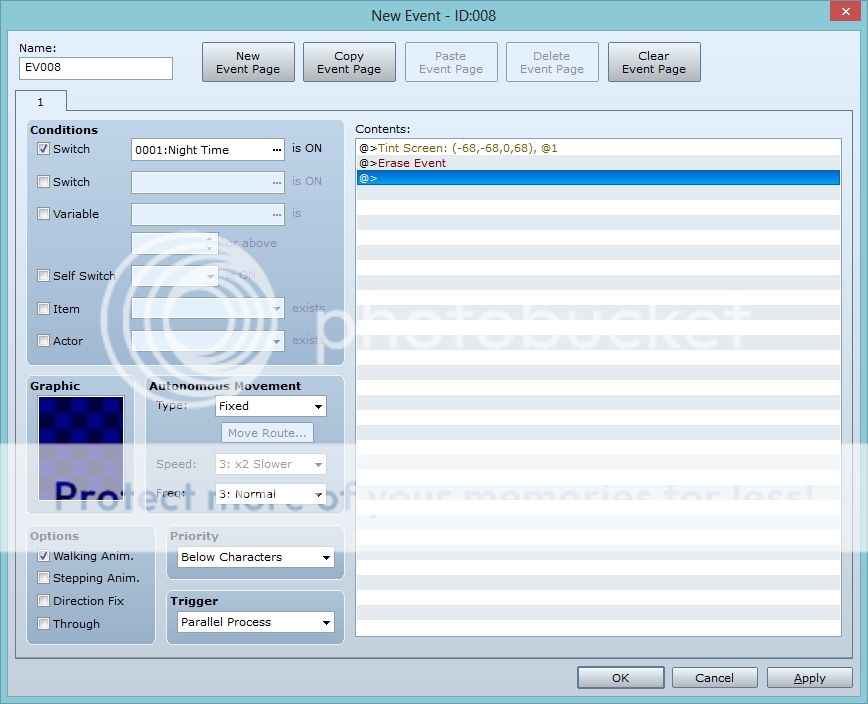
Task: Enable the Variable condition checkbox
Action: 43,213
